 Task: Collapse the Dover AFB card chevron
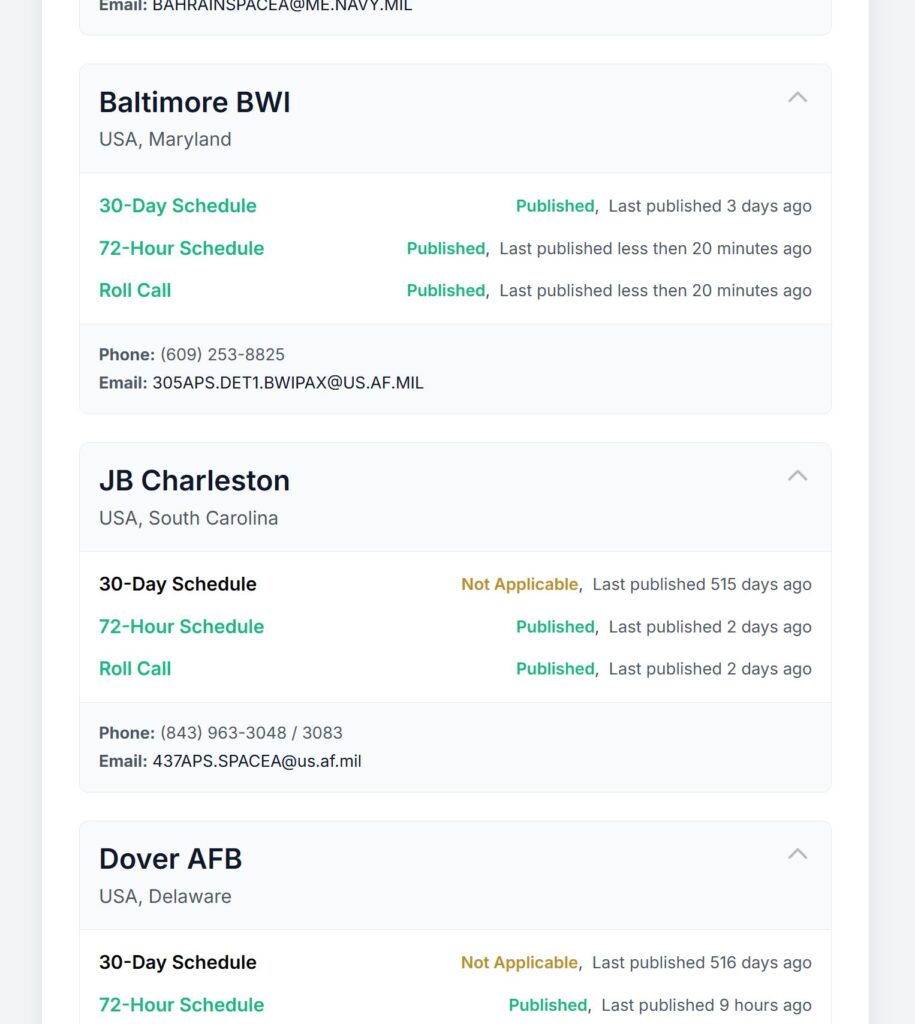(x=797, y=854)
